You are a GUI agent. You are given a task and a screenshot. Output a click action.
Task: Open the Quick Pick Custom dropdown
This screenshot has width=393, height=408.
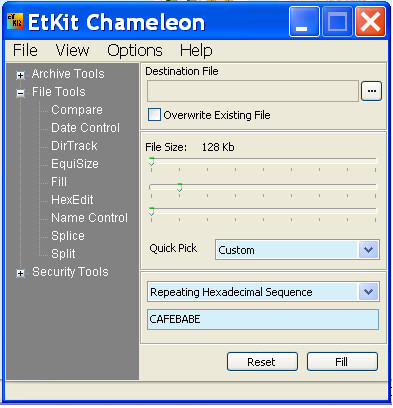pyautogui.click(x=297, y=250)
